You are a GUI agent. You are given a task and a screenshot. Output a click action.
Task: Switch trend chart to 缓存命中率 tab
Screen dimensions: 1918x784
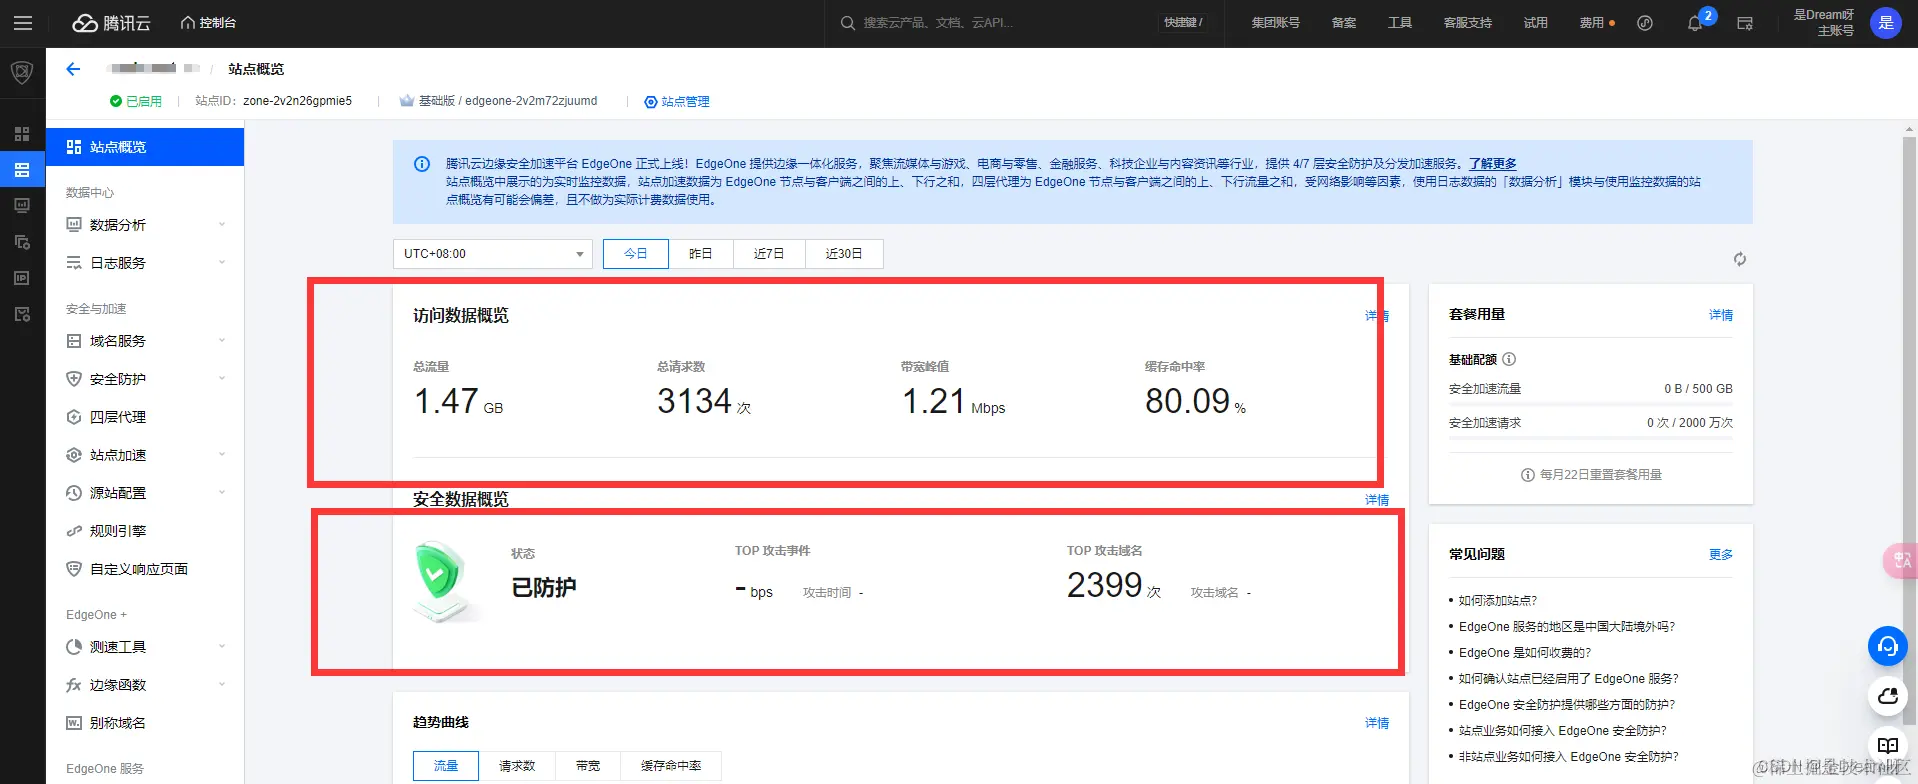[x=671, y=766]
